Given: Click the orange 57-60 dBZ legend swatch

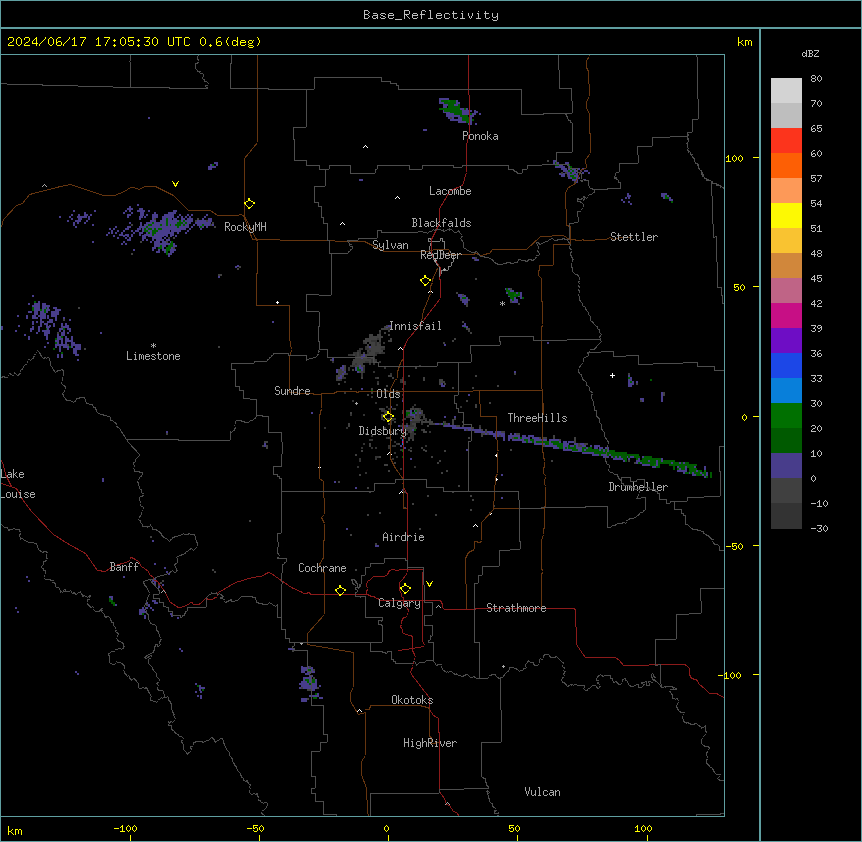Looking at the screenshot, I should tap(786, 165).
